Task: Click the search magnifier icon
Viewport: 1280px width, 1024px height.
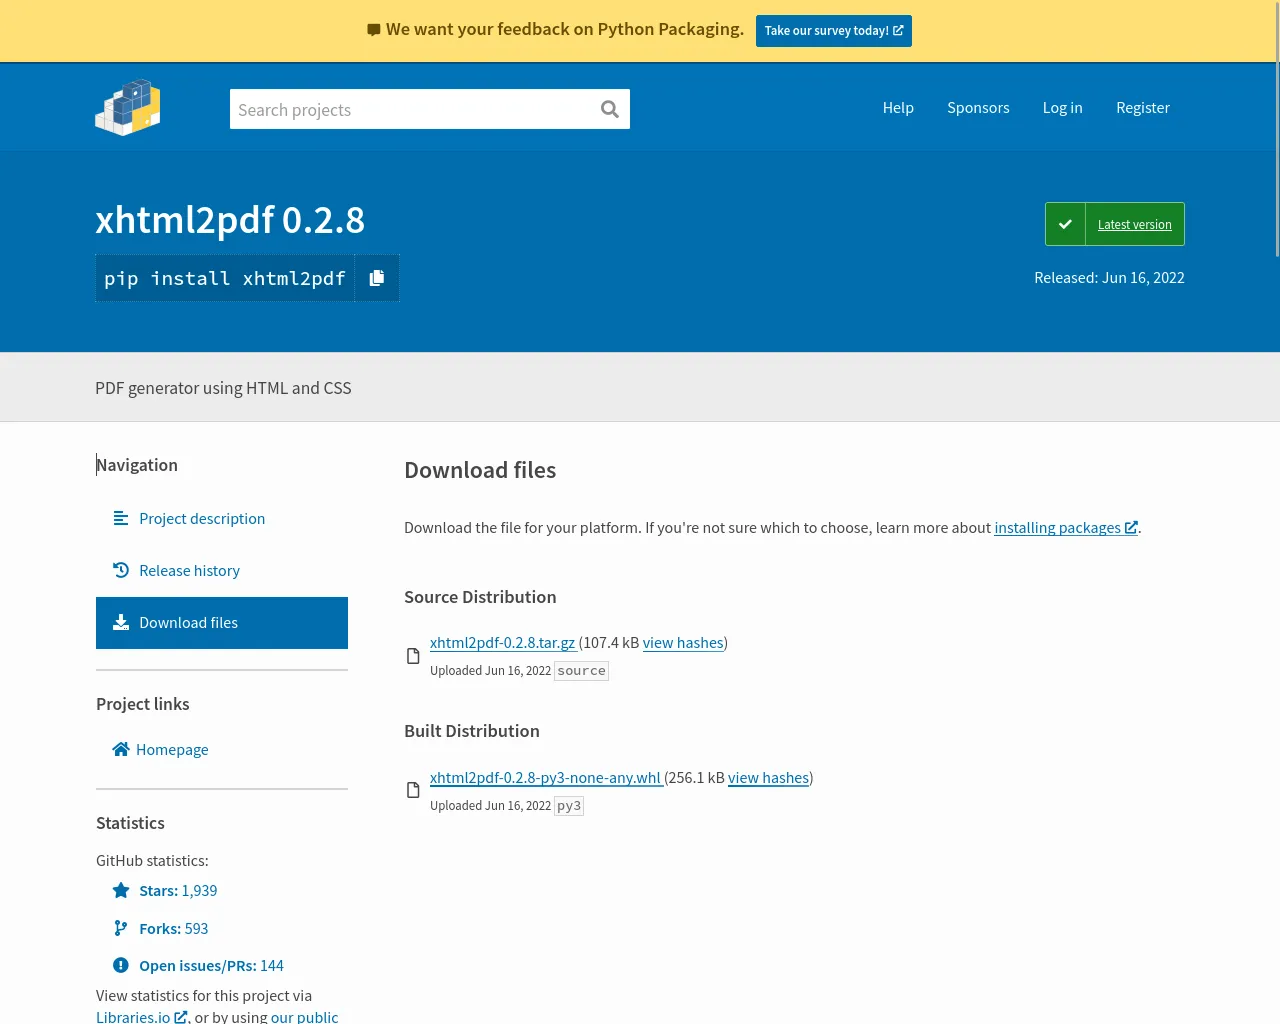Action: tap(609, 109)
